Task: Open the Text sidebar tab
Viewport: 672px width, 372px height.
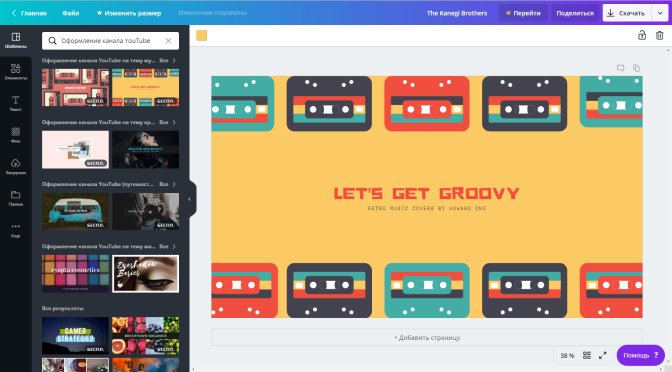Action: coord(15,103)
